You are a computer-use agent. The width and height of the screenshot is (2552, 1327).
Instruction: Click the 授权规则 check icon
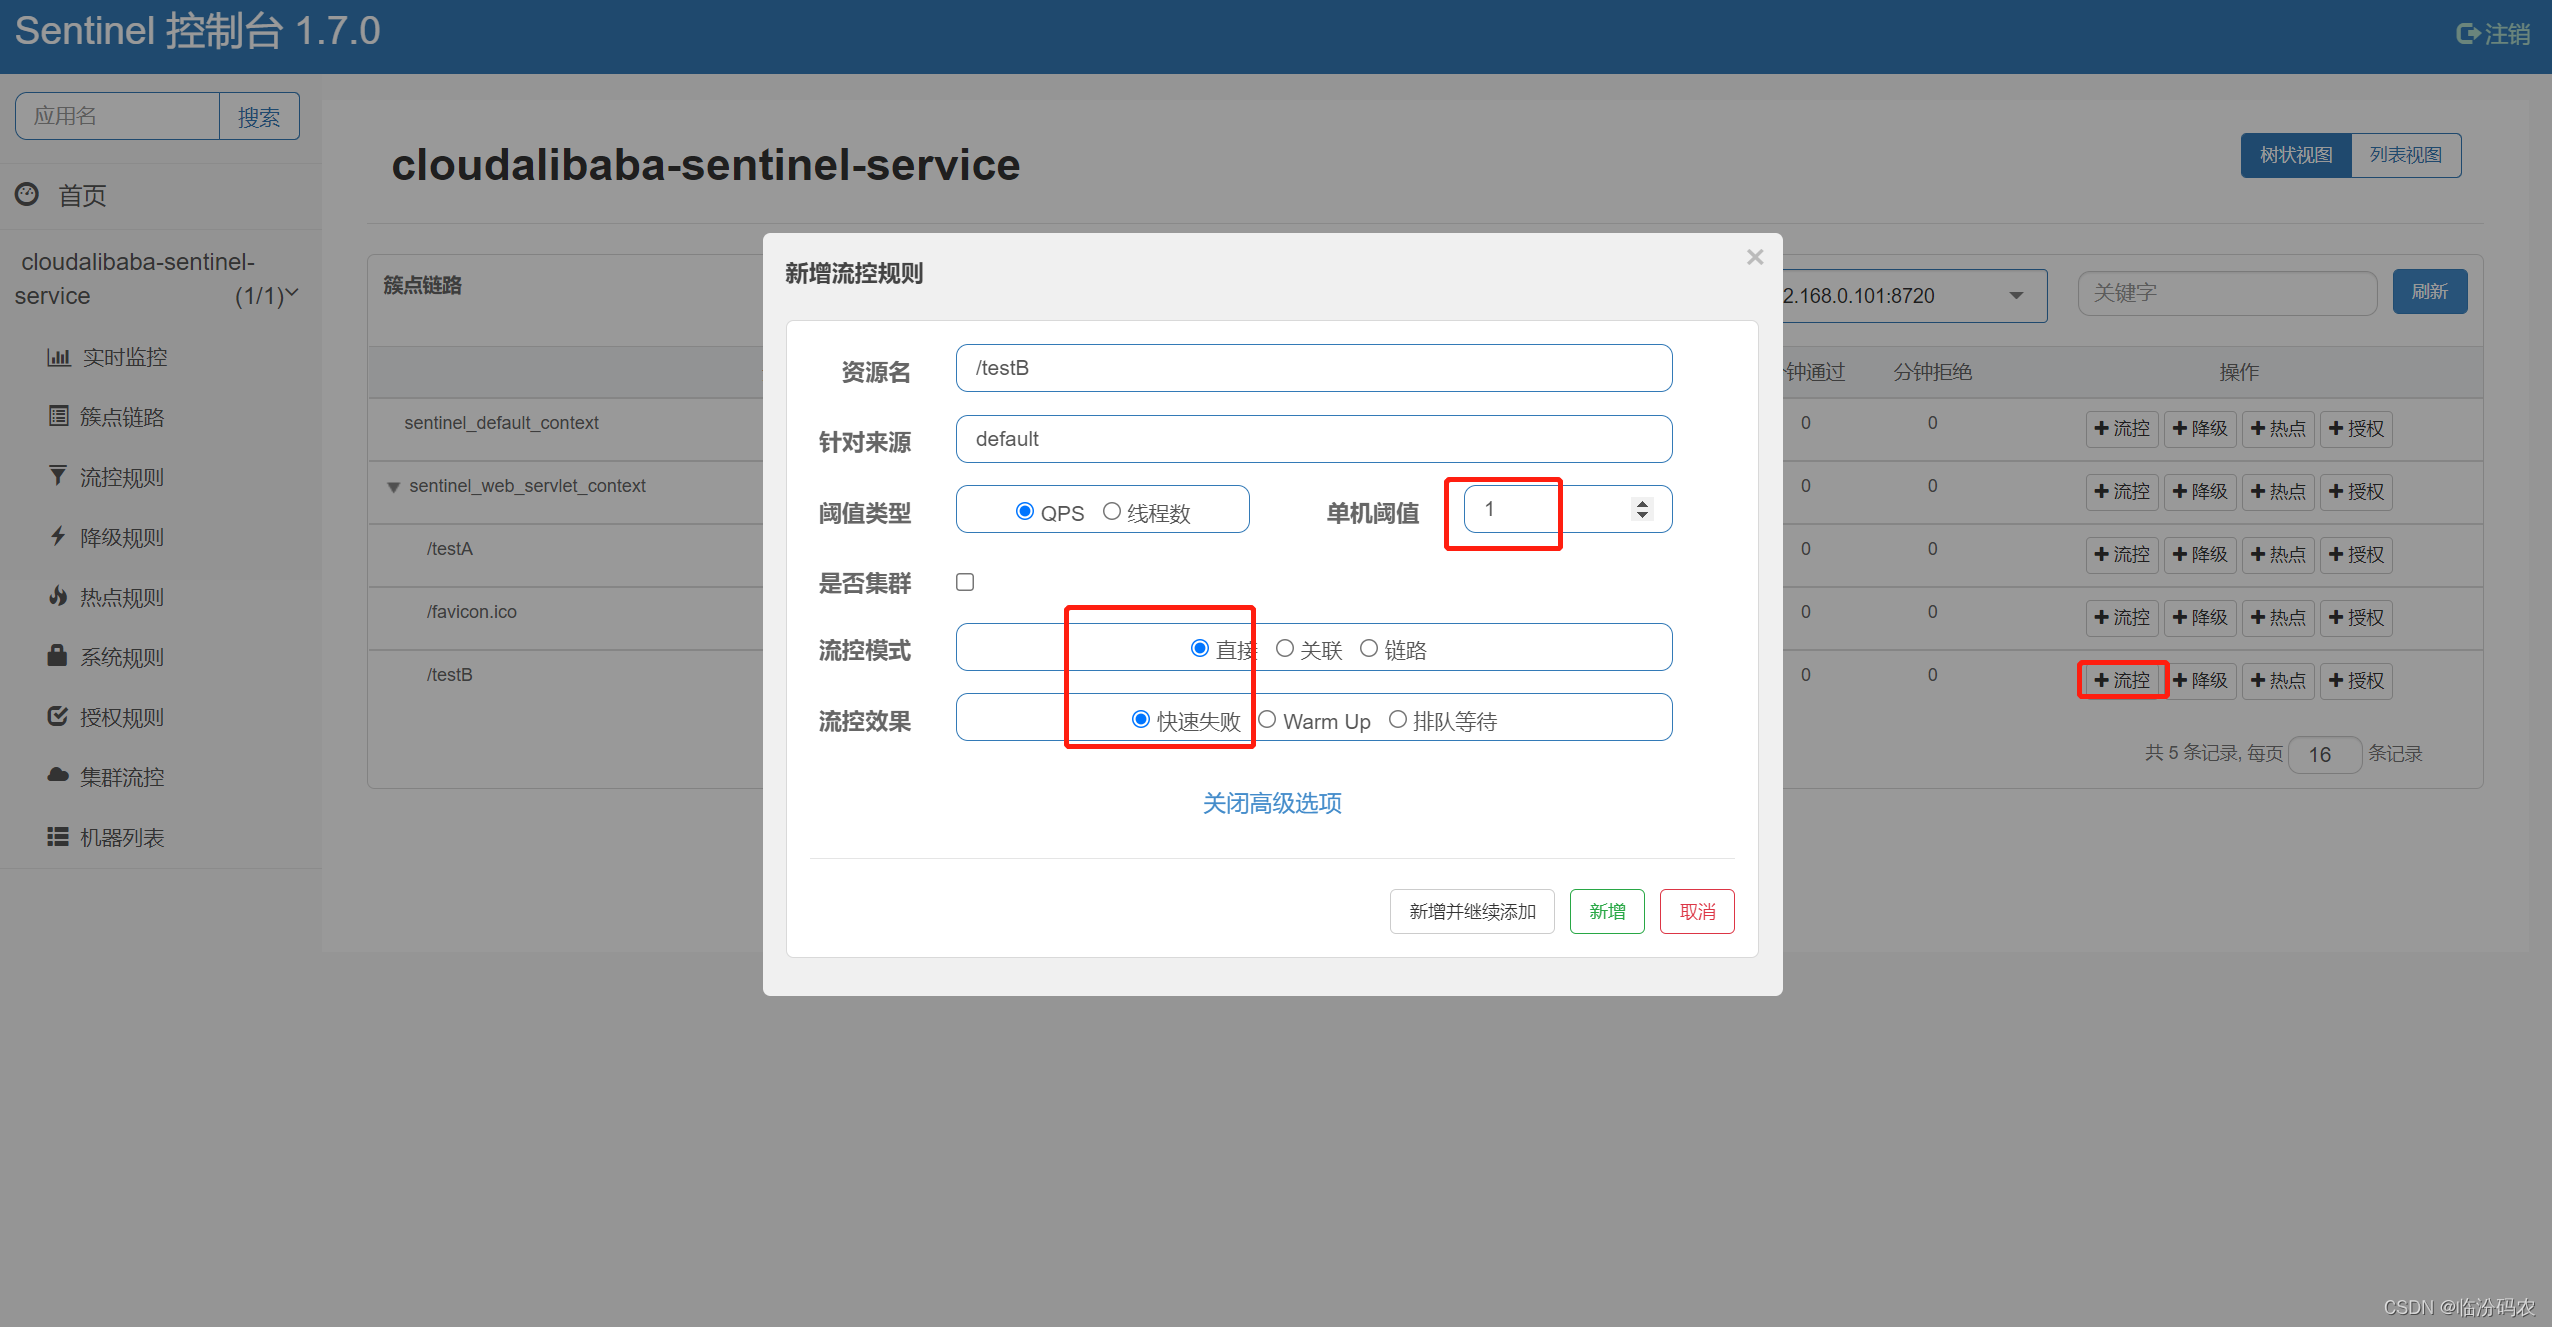58,716
